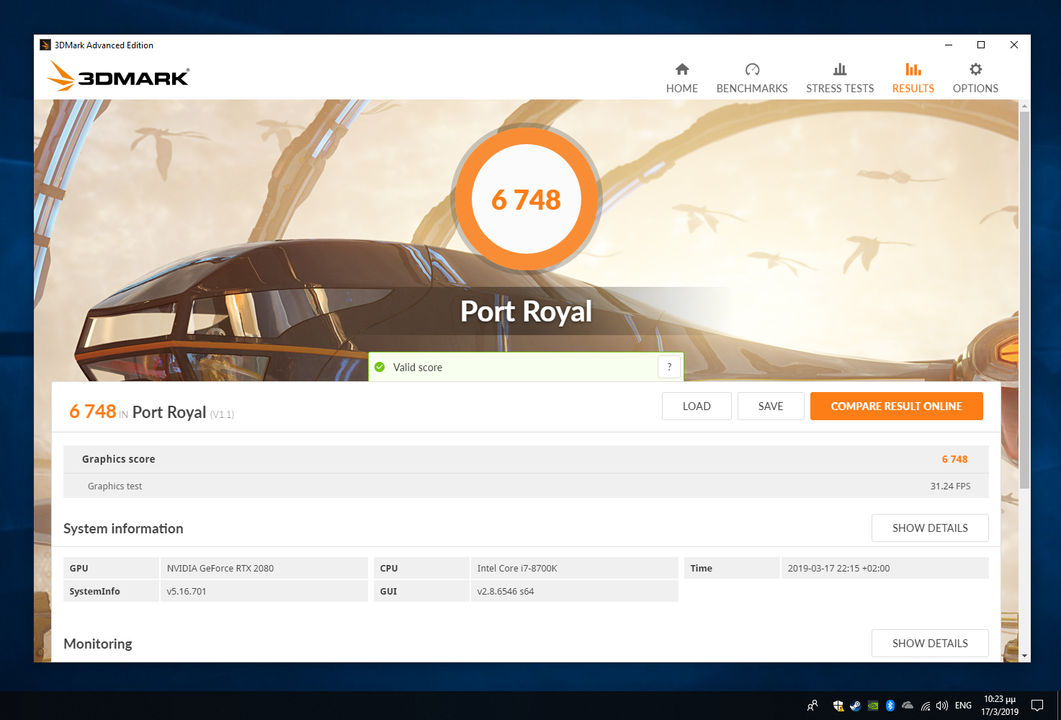Click the 3DMark logo
Viewport: 1061px width, 720px height.
coord(118,76)
